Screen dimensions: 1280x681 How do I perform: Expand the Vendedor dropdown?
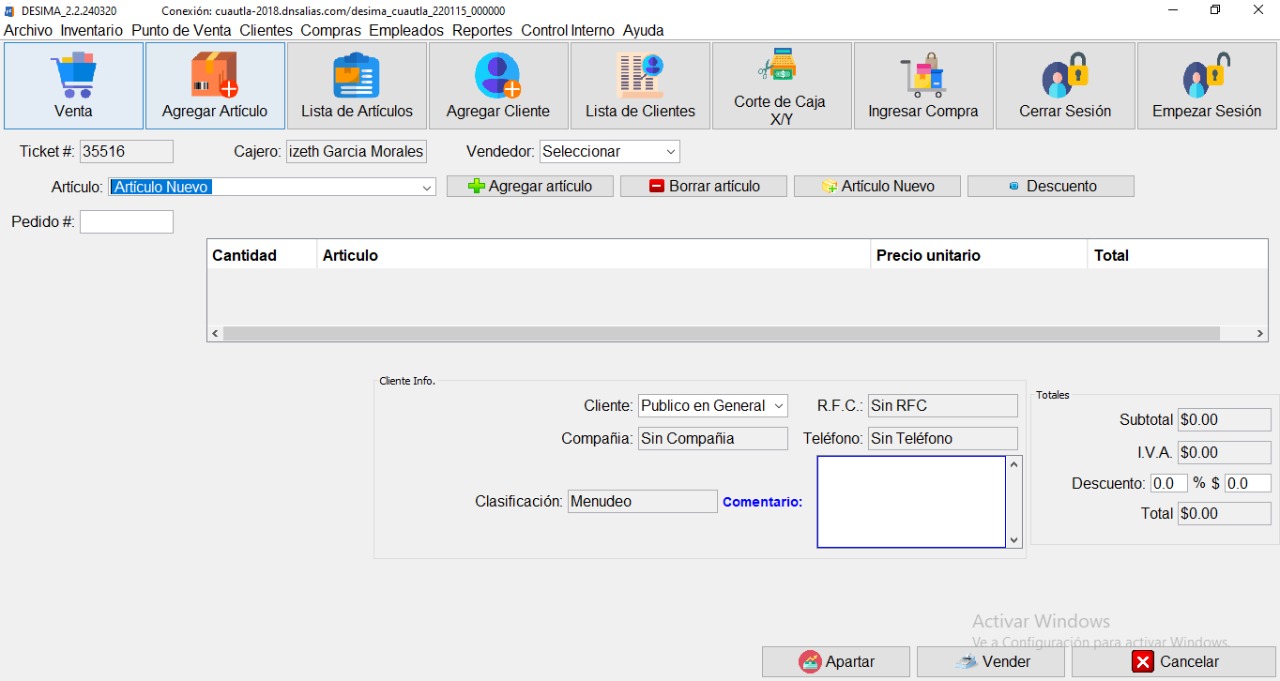pyautogui.click(x=670, y=152)
